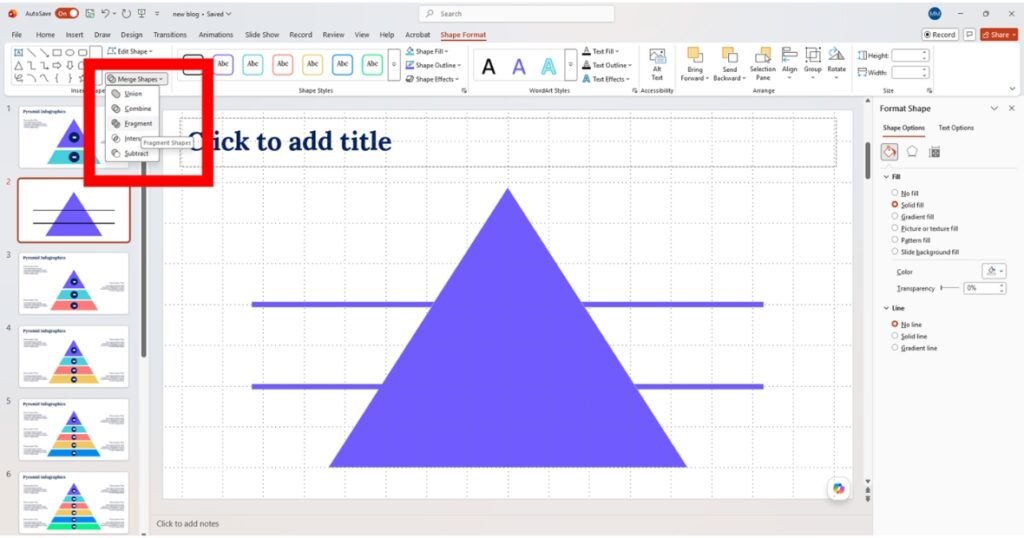Viewport: 1024px width, 538px height.
Task: Toggle the AutoSave switch
Action: pyautogui.click(x=67, y=13)
